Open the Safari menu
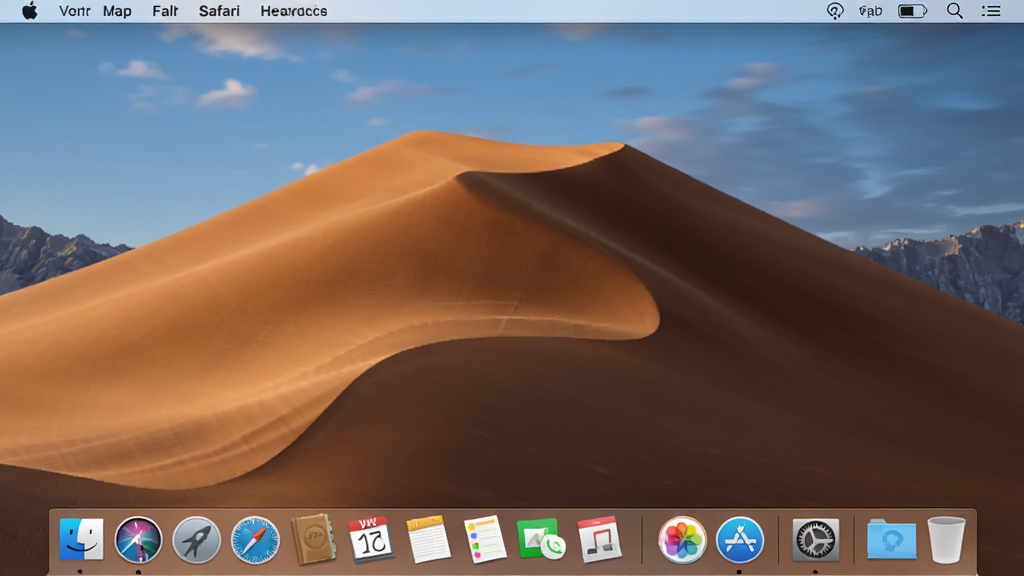The width and height of the screenshot is (1024, 576). coord(219,11)
